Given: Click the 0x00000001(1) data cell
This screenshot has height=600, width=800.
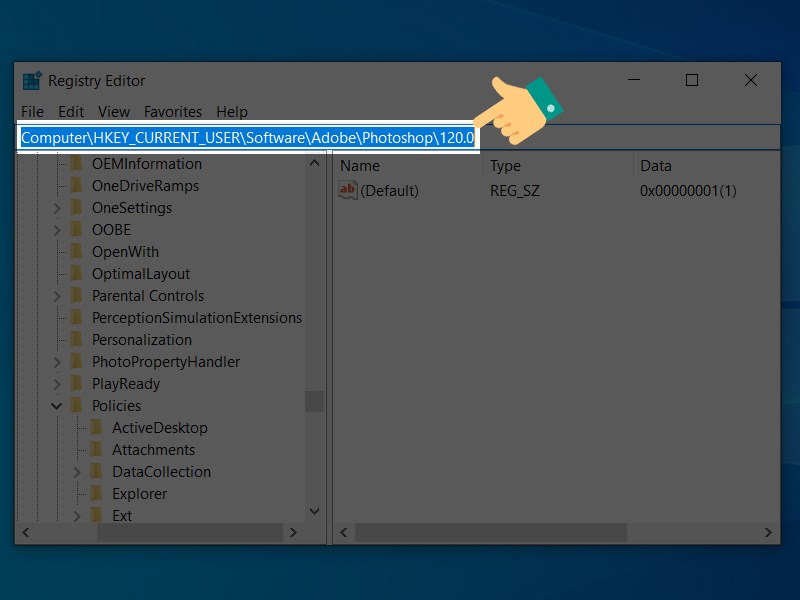Looking at the screenshot, I should pos(688,191).
